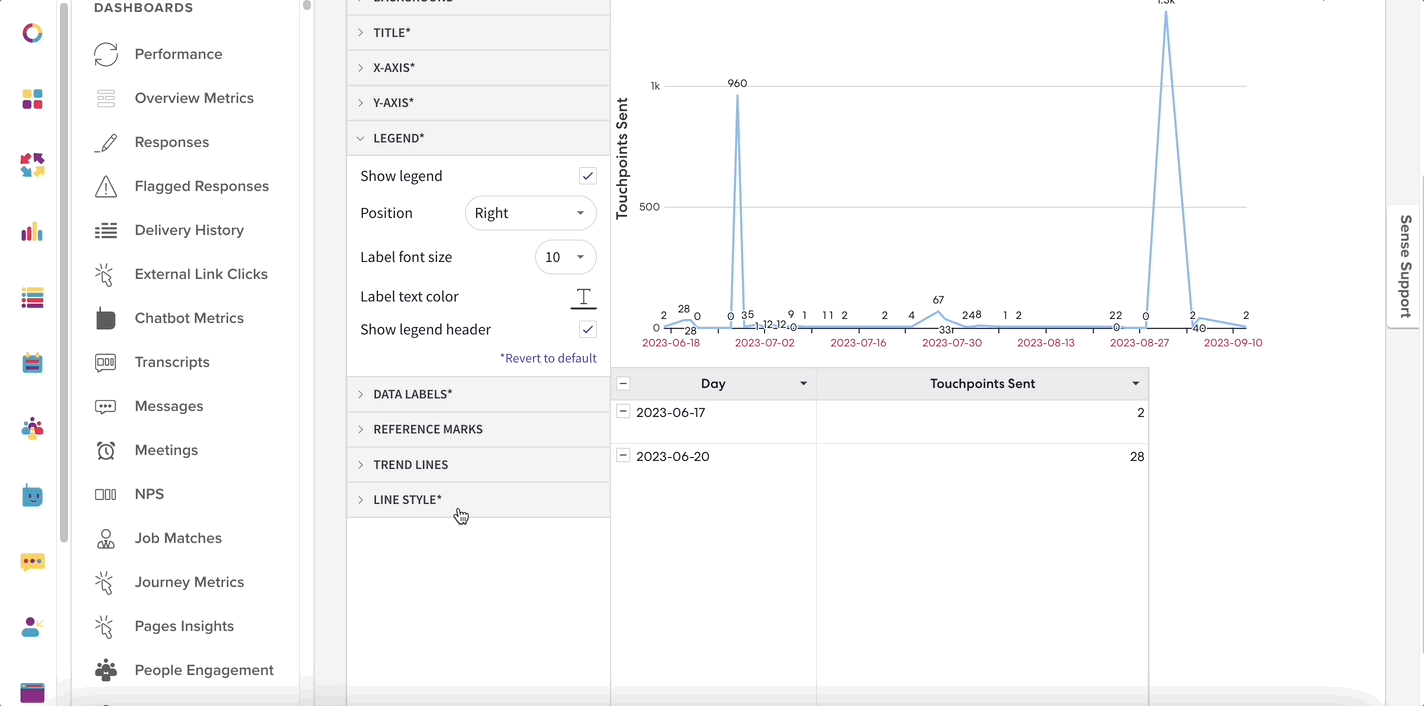This screenshot has height=706, width=1424.
Task: Click the yellow chat bubble rail icon
Action: (x=32, y=562)
